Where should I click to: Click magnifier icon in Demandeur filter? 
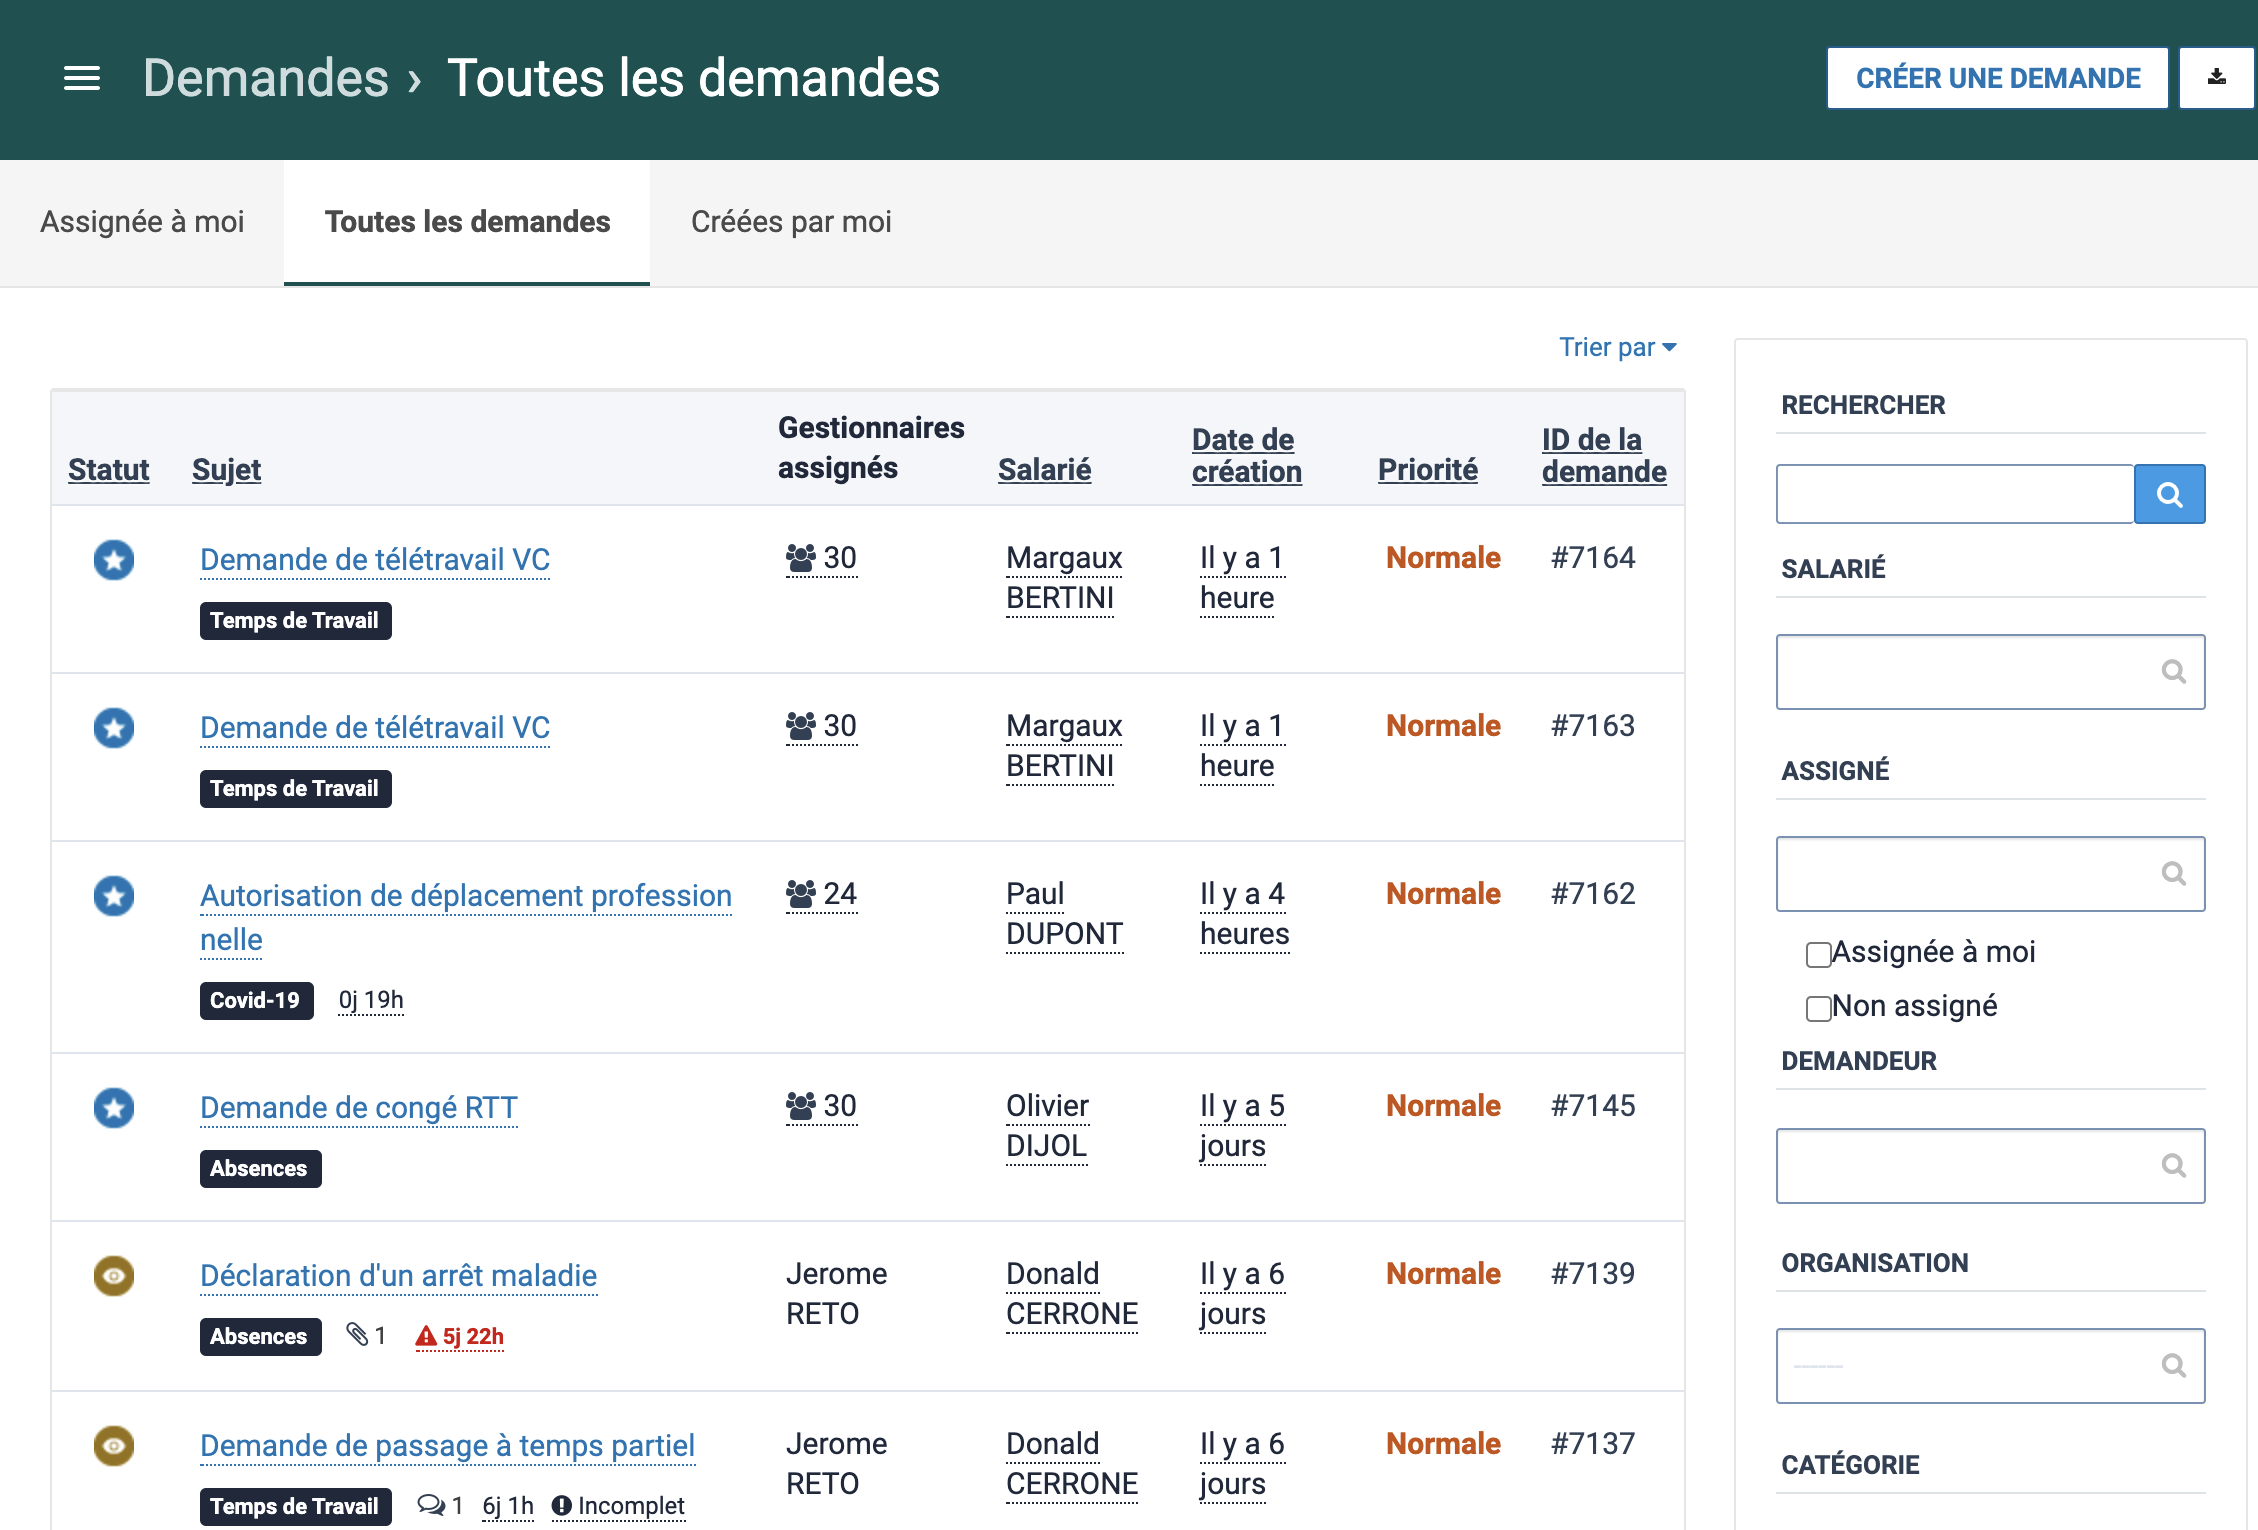pos(2173,1166)
